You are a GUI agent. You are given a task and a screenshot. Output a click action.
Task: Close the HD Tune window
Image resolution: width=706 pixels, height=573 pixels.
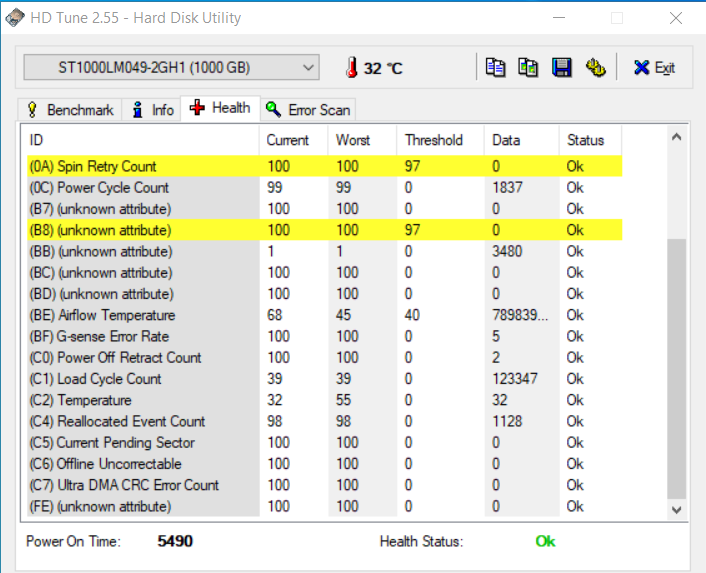676,18
